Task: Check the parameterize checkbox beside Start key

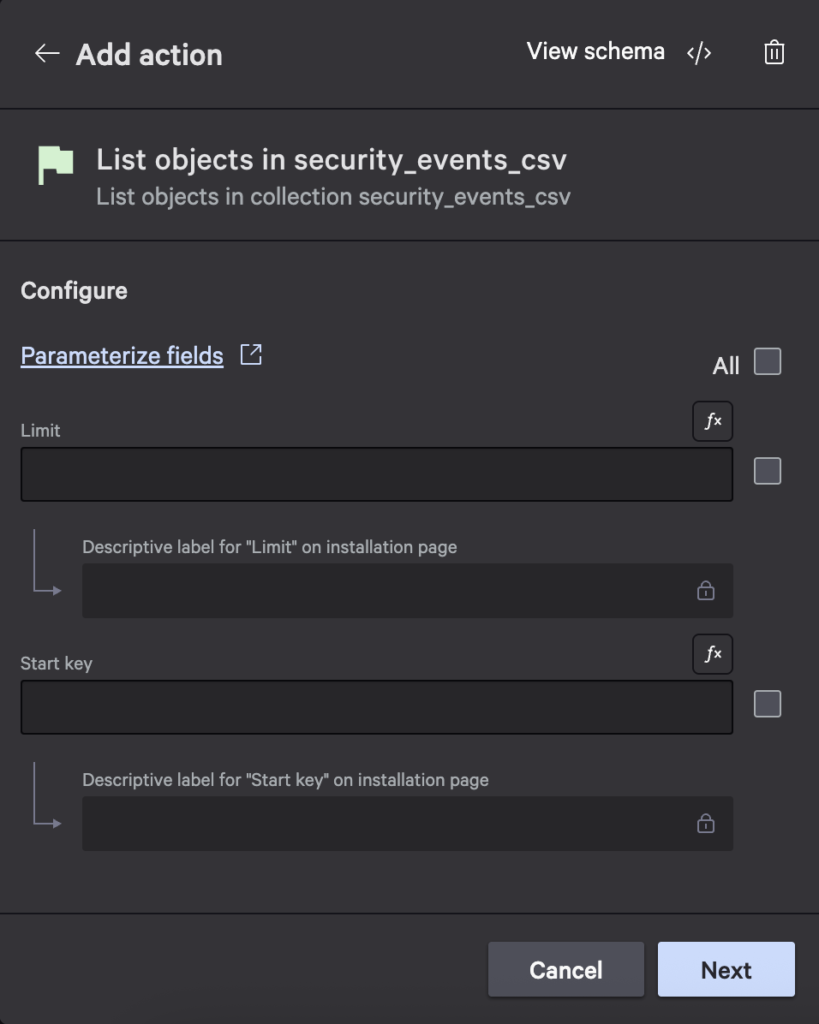Action: click(x=767, y=704)
